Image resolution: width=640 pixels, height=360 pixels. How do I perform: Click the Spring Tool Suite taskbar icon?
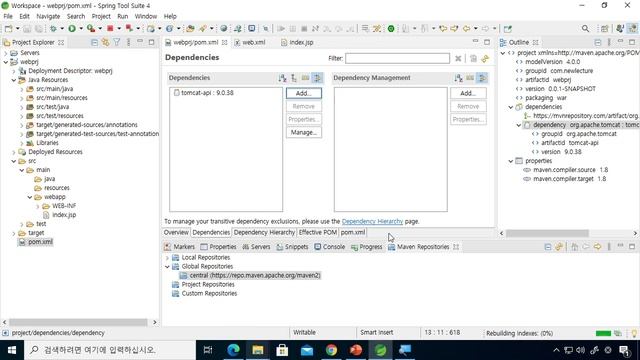380,350
